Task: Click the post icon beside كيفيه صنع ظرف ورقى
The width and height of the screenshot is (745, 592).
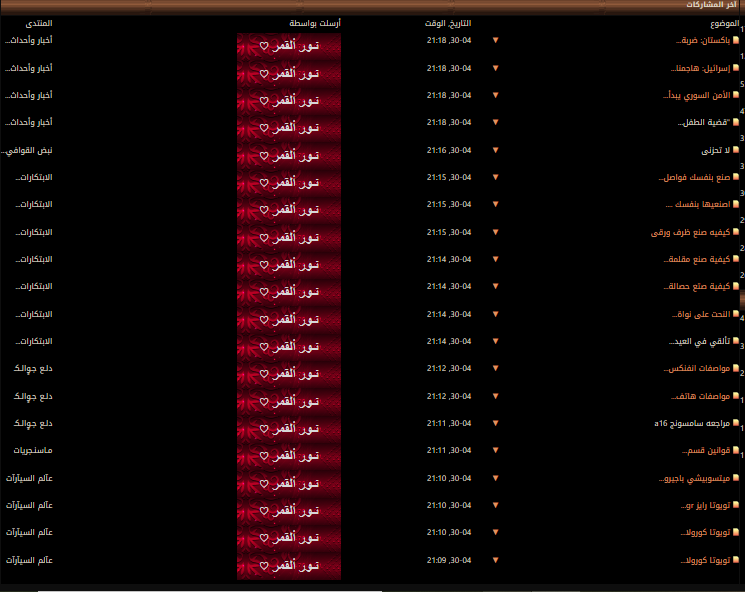Action: pyautogui.click(x=736, y=232)
